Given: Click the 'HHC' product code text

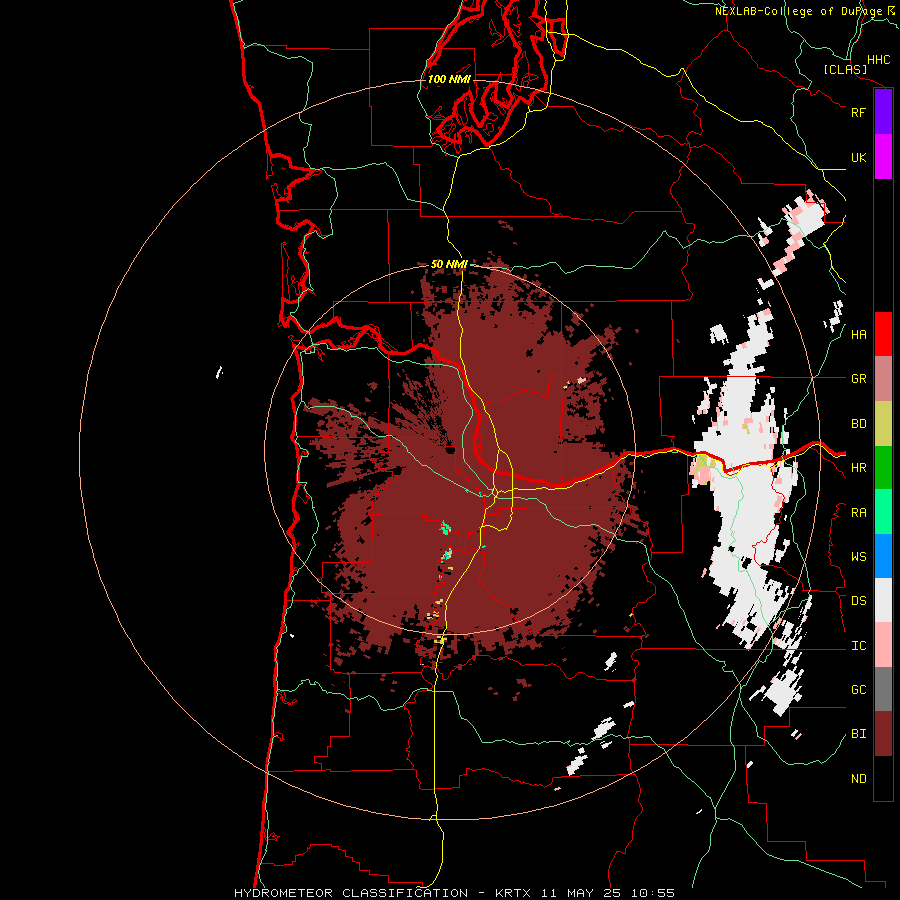Looking at the screenshot, I should (878, 60).
